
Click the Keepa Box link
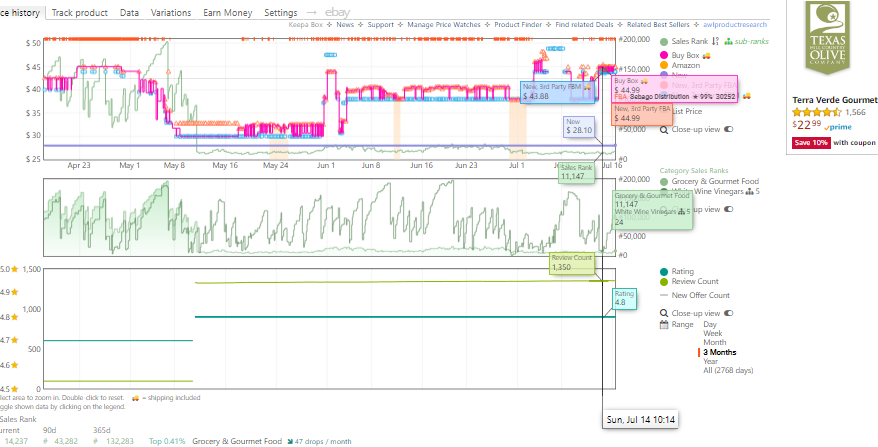click(x=306, y=25)
